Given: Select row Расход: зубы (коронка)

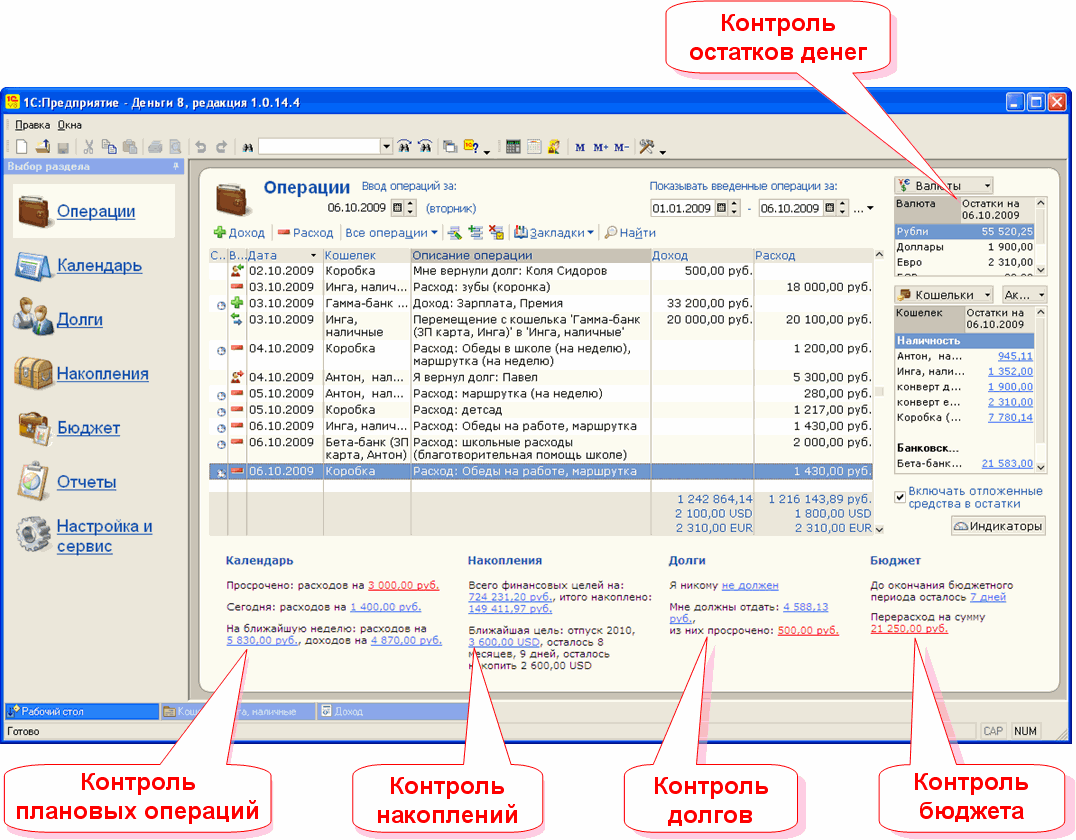Looking at the screenshot, I should [541, 287].
